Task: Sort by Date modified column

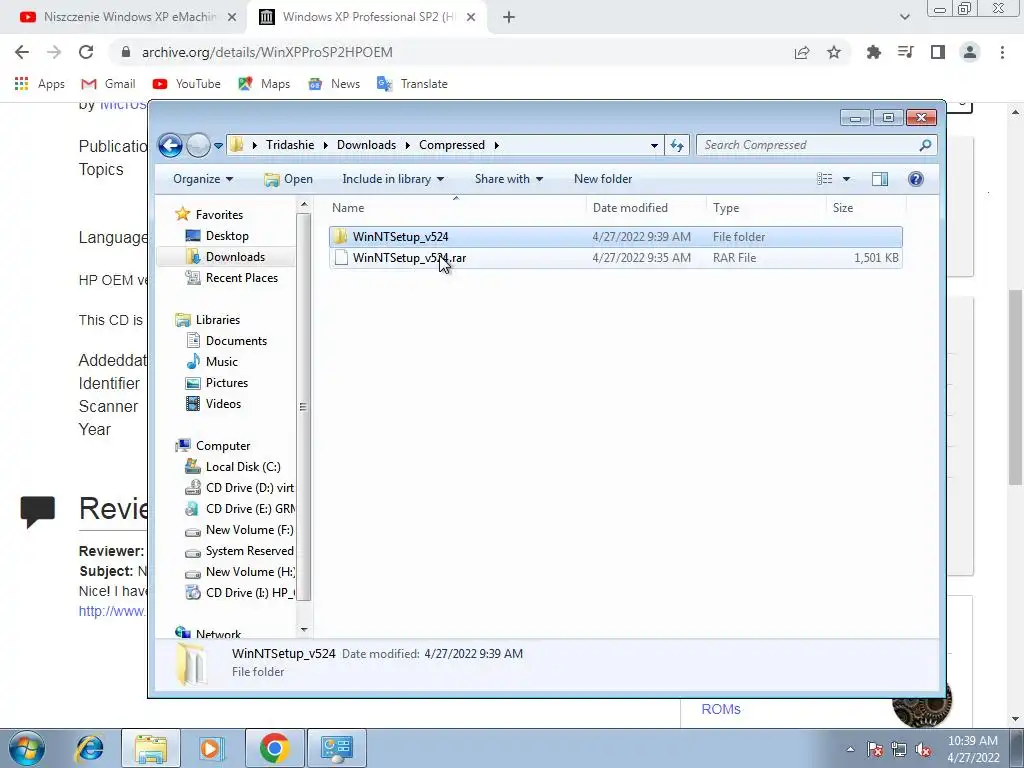Action: [x=646, y=208]
